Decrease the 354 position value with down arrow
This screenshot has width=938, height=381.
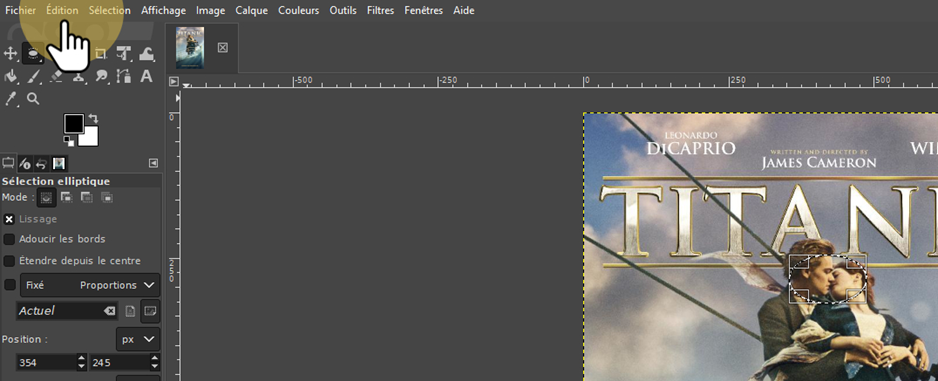82,367
